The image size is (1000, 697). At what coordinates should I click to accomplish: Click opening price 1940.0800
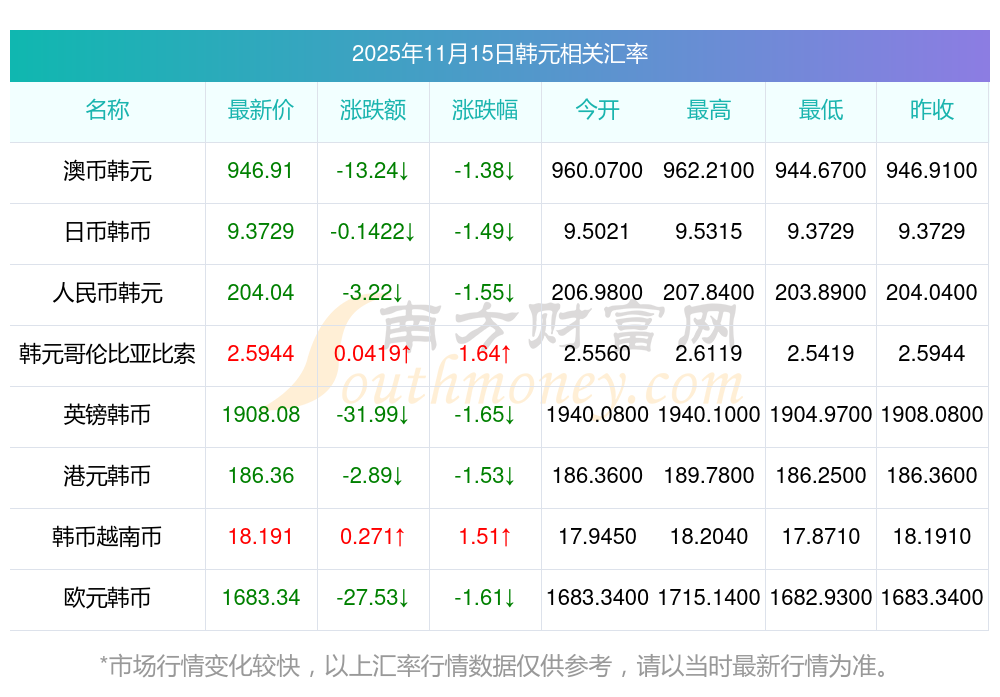click(x=597, y=415)
